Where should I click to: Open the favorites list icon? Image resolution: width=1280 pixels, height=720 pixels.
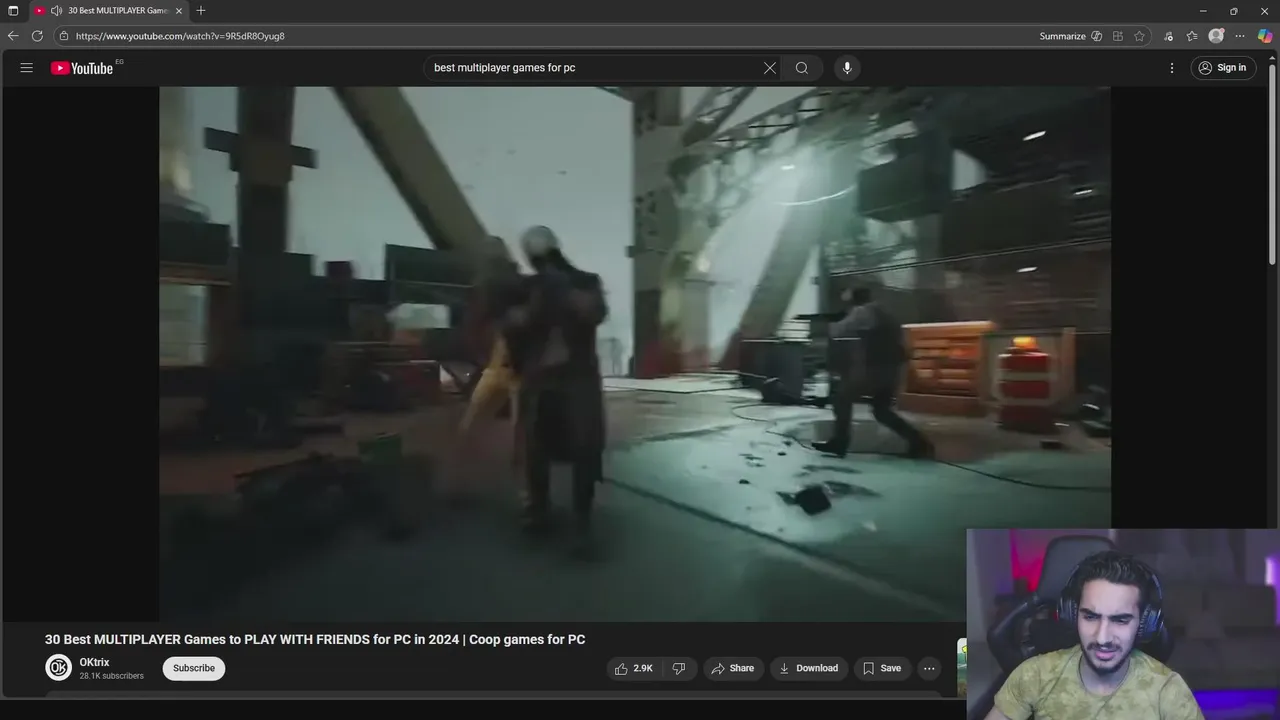(1192, 36)
